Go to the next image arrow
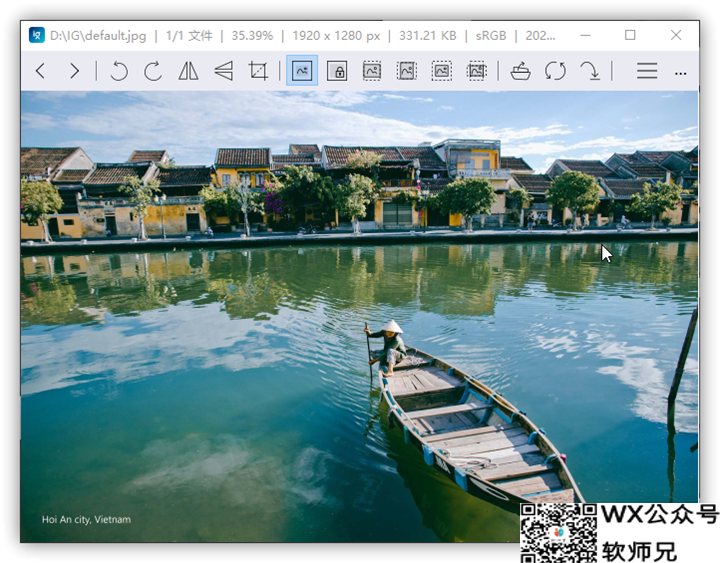 (74, 71)
